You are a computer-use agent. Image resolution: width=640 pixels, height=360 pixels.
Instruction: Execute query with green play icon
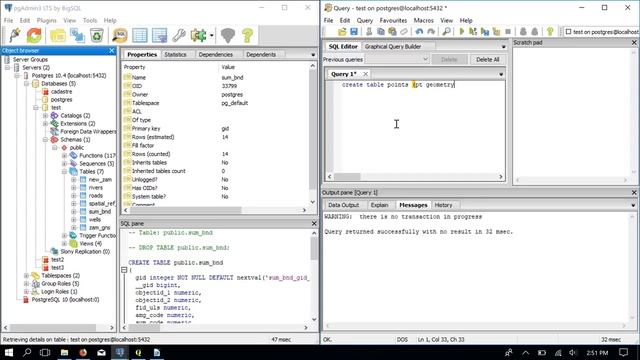click(x=462, y=31)
